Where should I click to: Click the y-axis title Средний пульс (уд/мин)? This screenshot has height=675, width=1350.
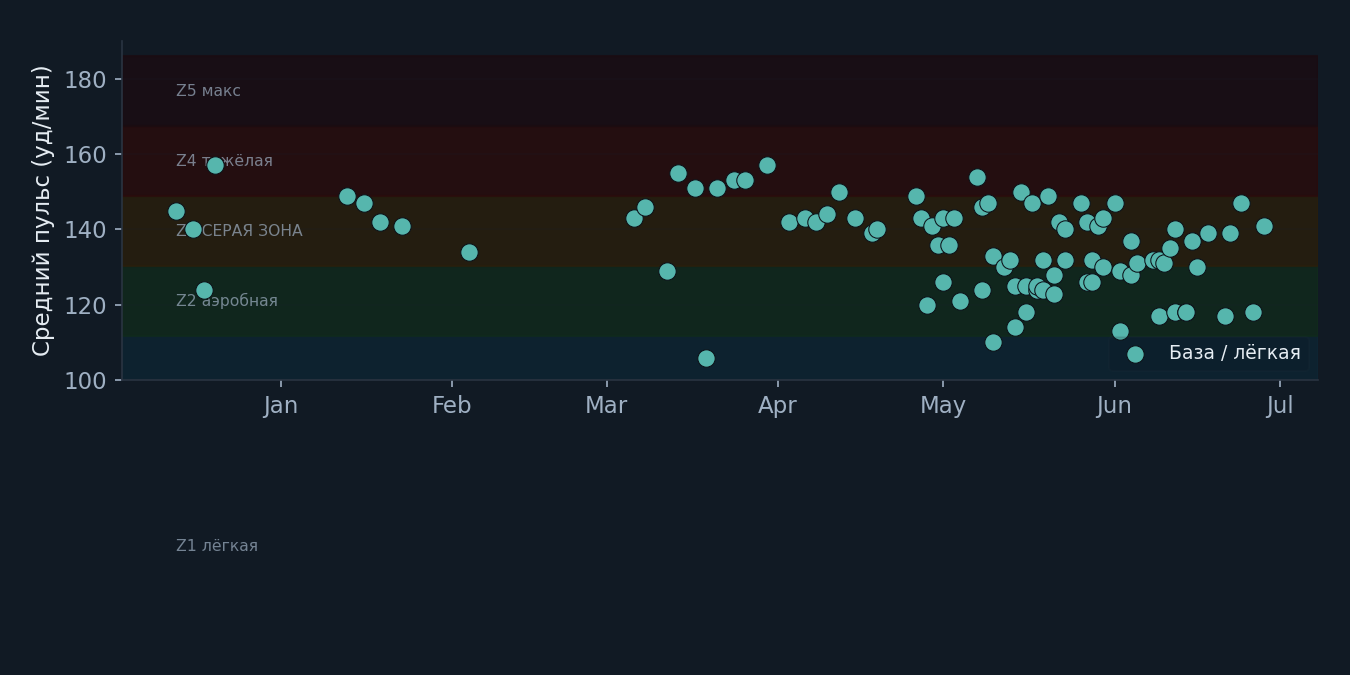click(41, 211)
